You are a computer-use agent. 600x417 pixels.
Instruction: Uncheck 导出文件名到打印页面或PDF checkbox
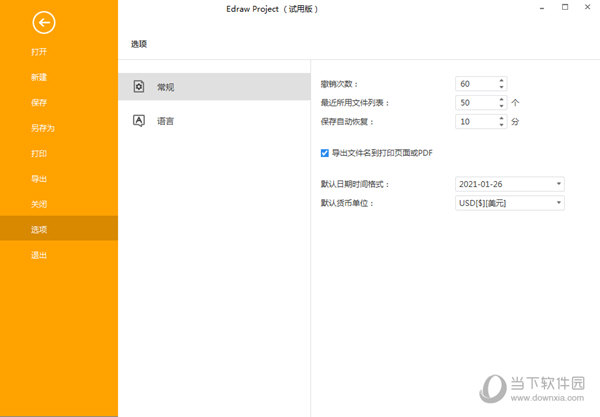point(324,153)
